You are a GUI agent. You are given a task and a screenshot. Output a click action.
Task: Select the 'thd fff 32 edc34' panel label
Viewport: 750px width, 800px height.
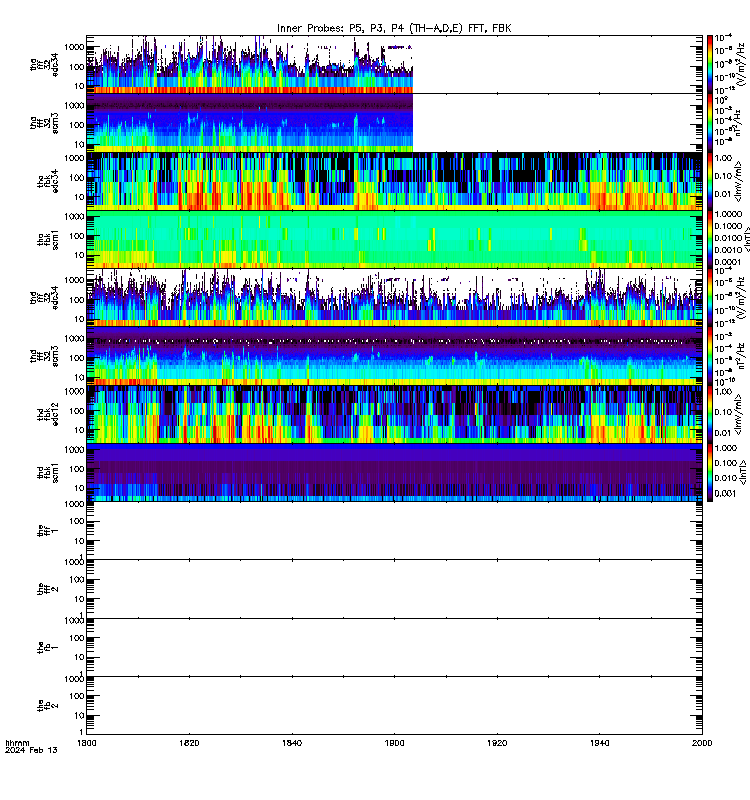tap(44, 298)
